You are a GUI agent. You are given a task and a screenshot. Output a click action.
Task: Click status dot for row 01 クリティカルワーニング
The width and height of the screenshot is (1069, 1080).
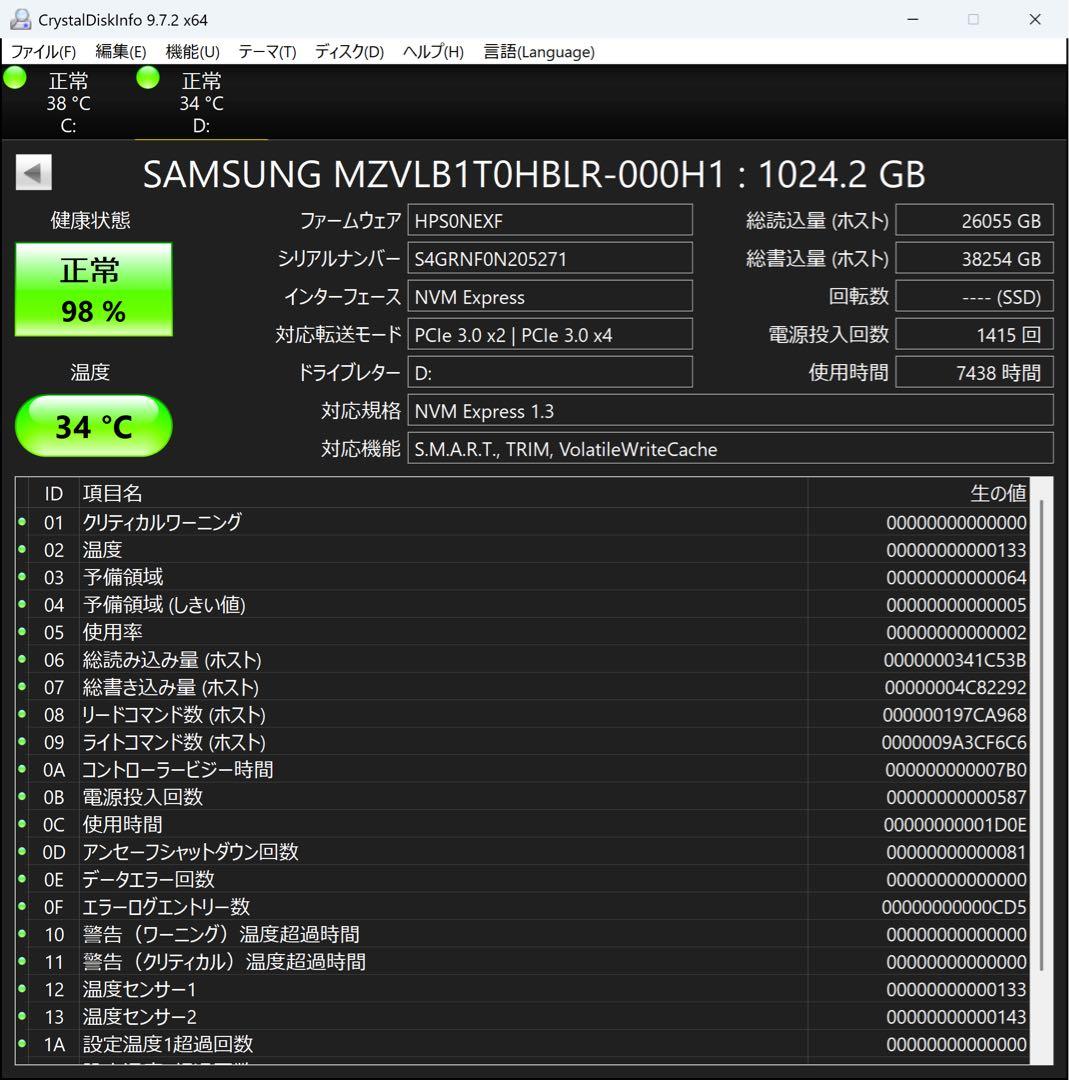(22, 522)
